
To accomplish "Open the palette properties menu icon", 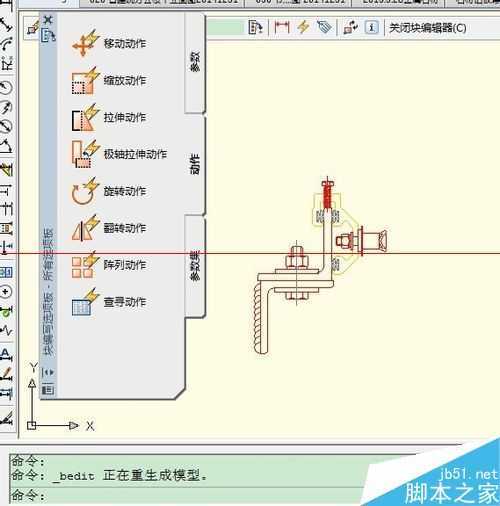I will [48, 389].
